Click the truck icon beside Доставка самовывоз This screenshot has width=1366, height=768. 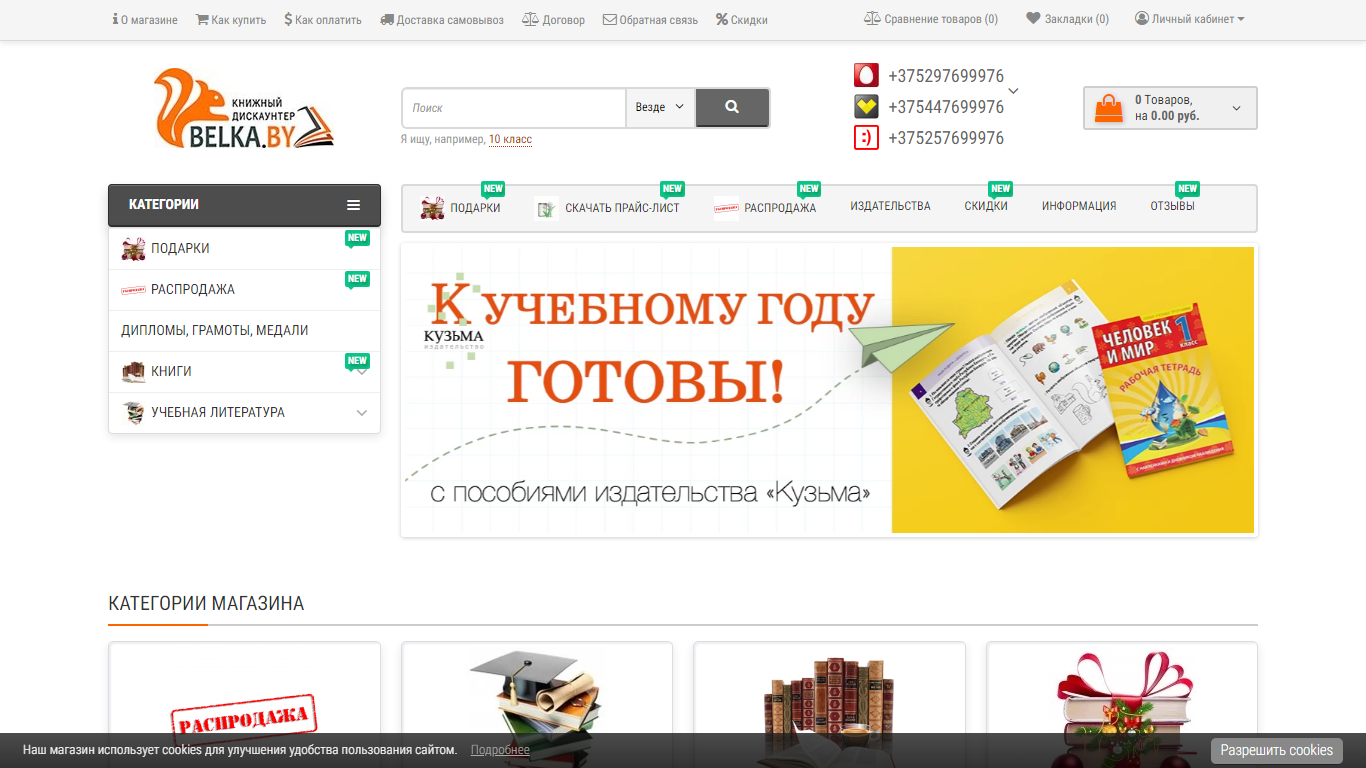click(x=387, y=19)
